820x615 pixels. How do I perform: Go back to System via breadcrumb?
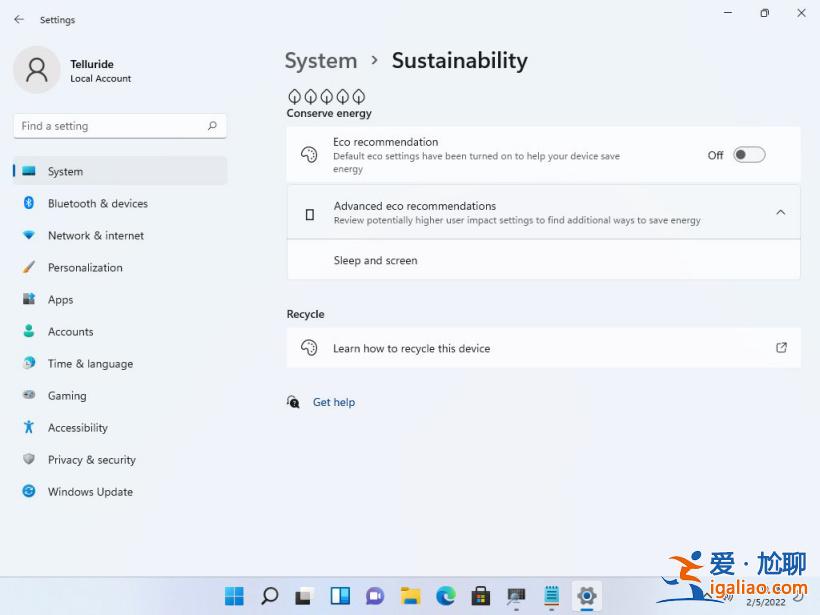click(x=321, y=61)
